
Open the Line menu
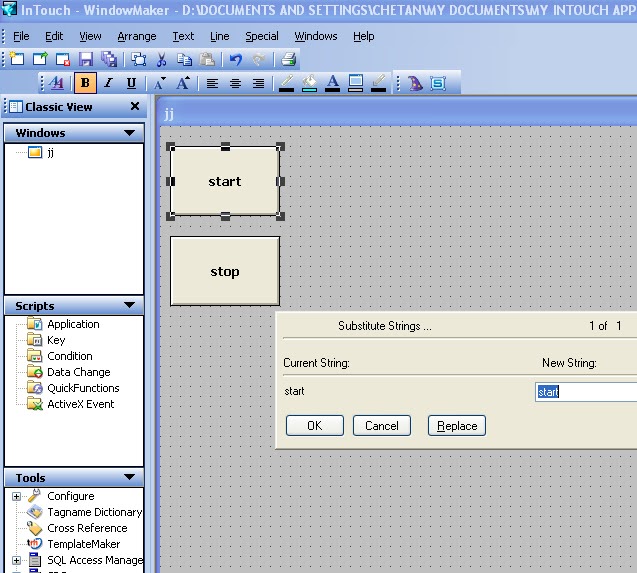(220, 36)
